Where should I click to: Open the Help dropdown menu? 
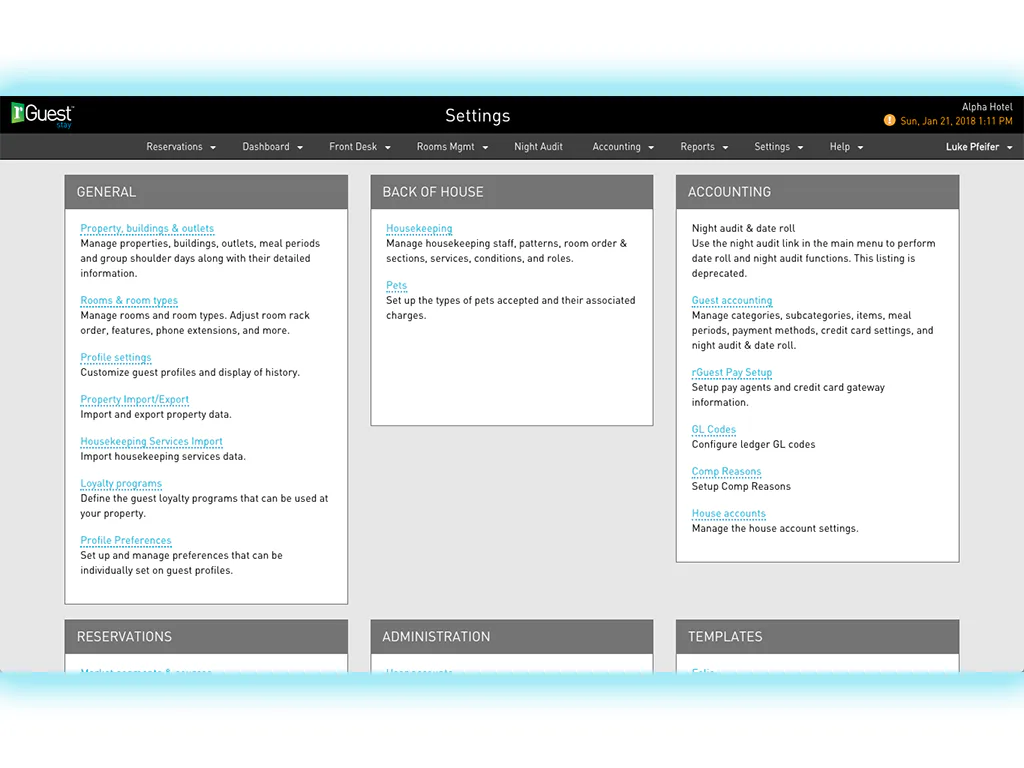(x=846, y=147)
